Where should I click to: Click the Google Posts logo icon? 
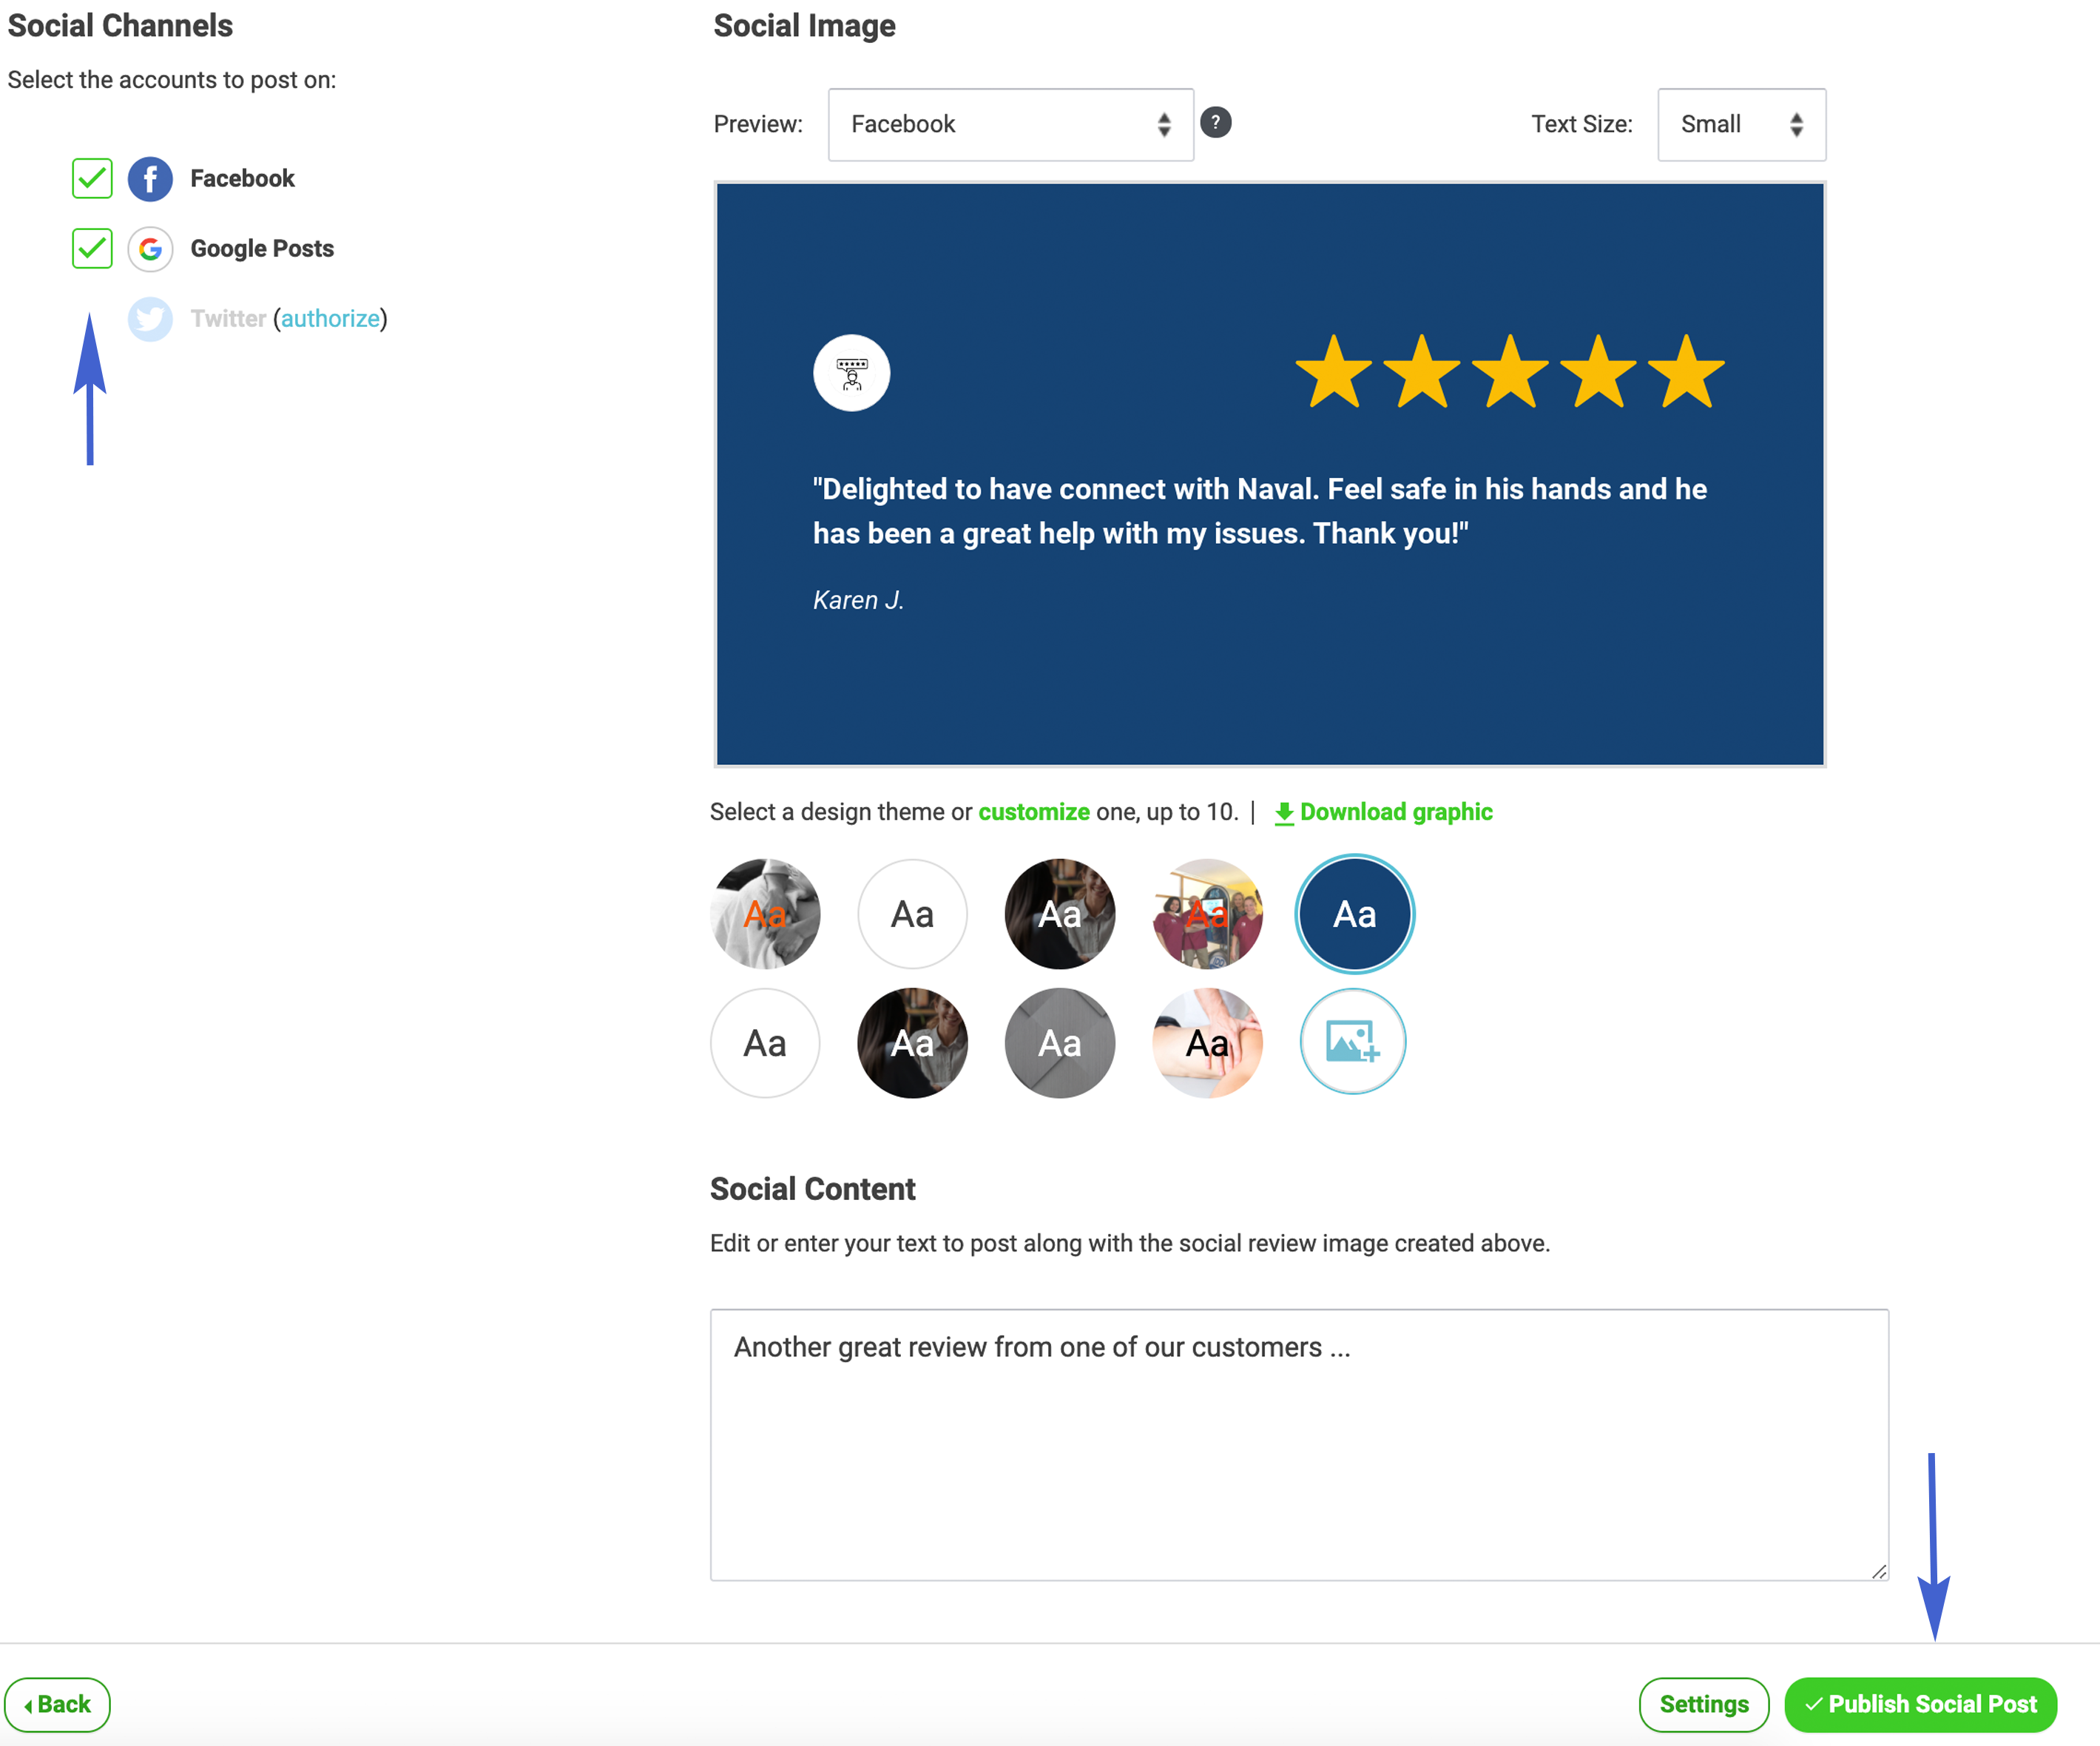tap(150, 249)
